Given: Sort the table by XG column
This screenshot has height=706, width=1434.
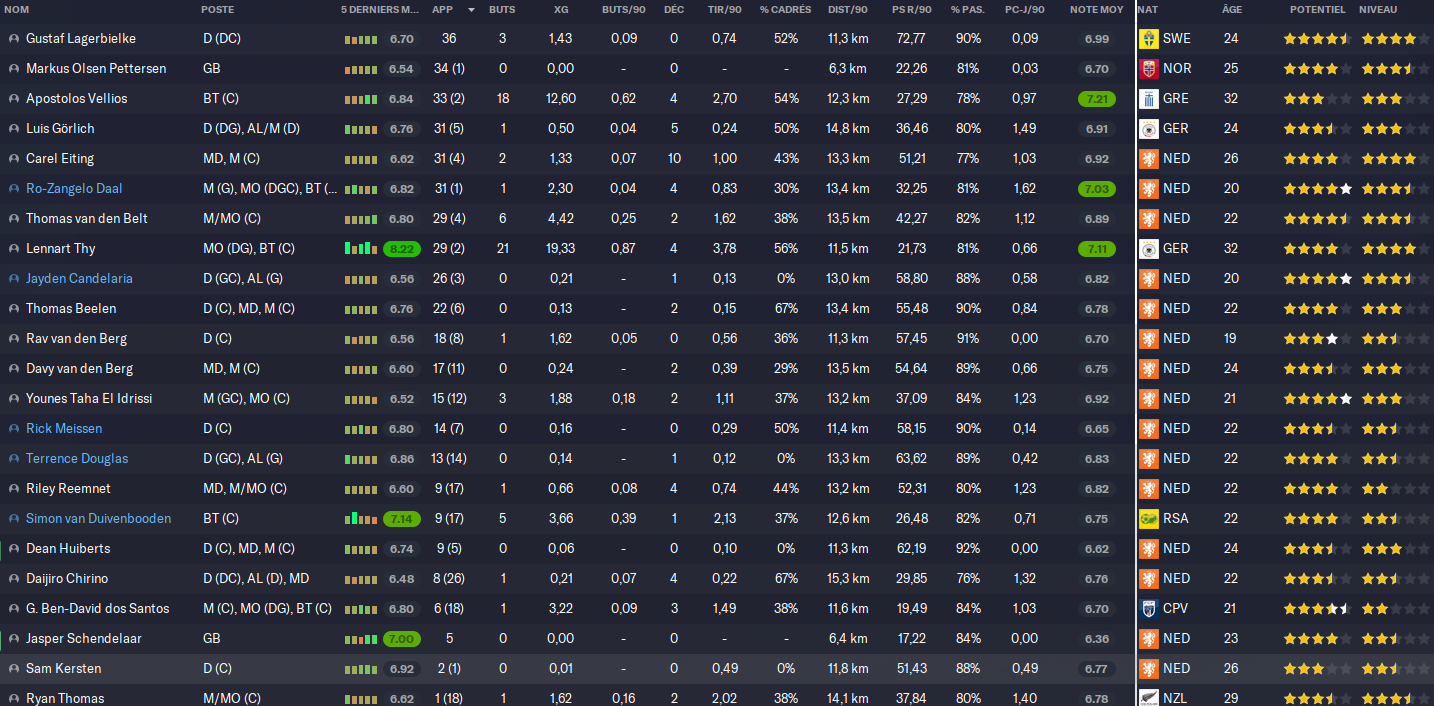Looking at the screenshot, I should tap(561, 9).
